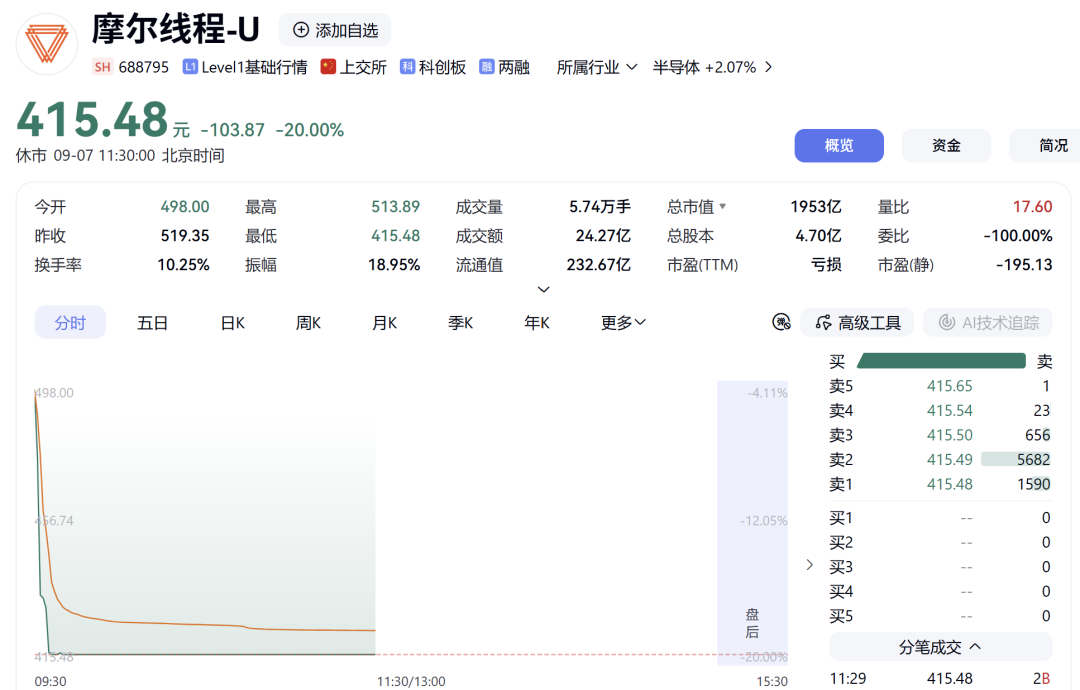Click 卖1 price 415.48
This screenshot has height=690, width=1080.
point(949,485)
